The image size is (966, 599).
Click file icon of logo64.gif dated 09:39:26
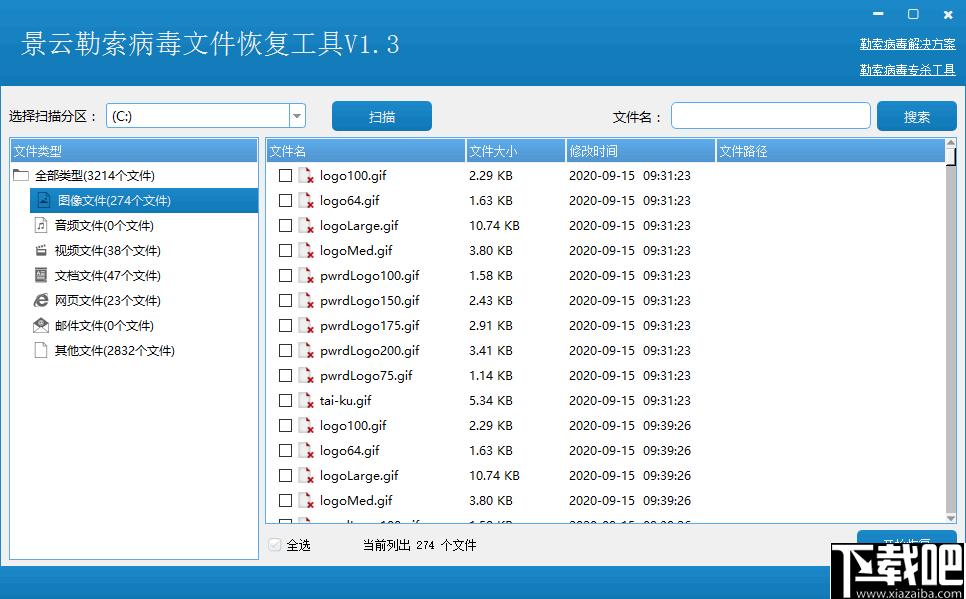(306, 450)
